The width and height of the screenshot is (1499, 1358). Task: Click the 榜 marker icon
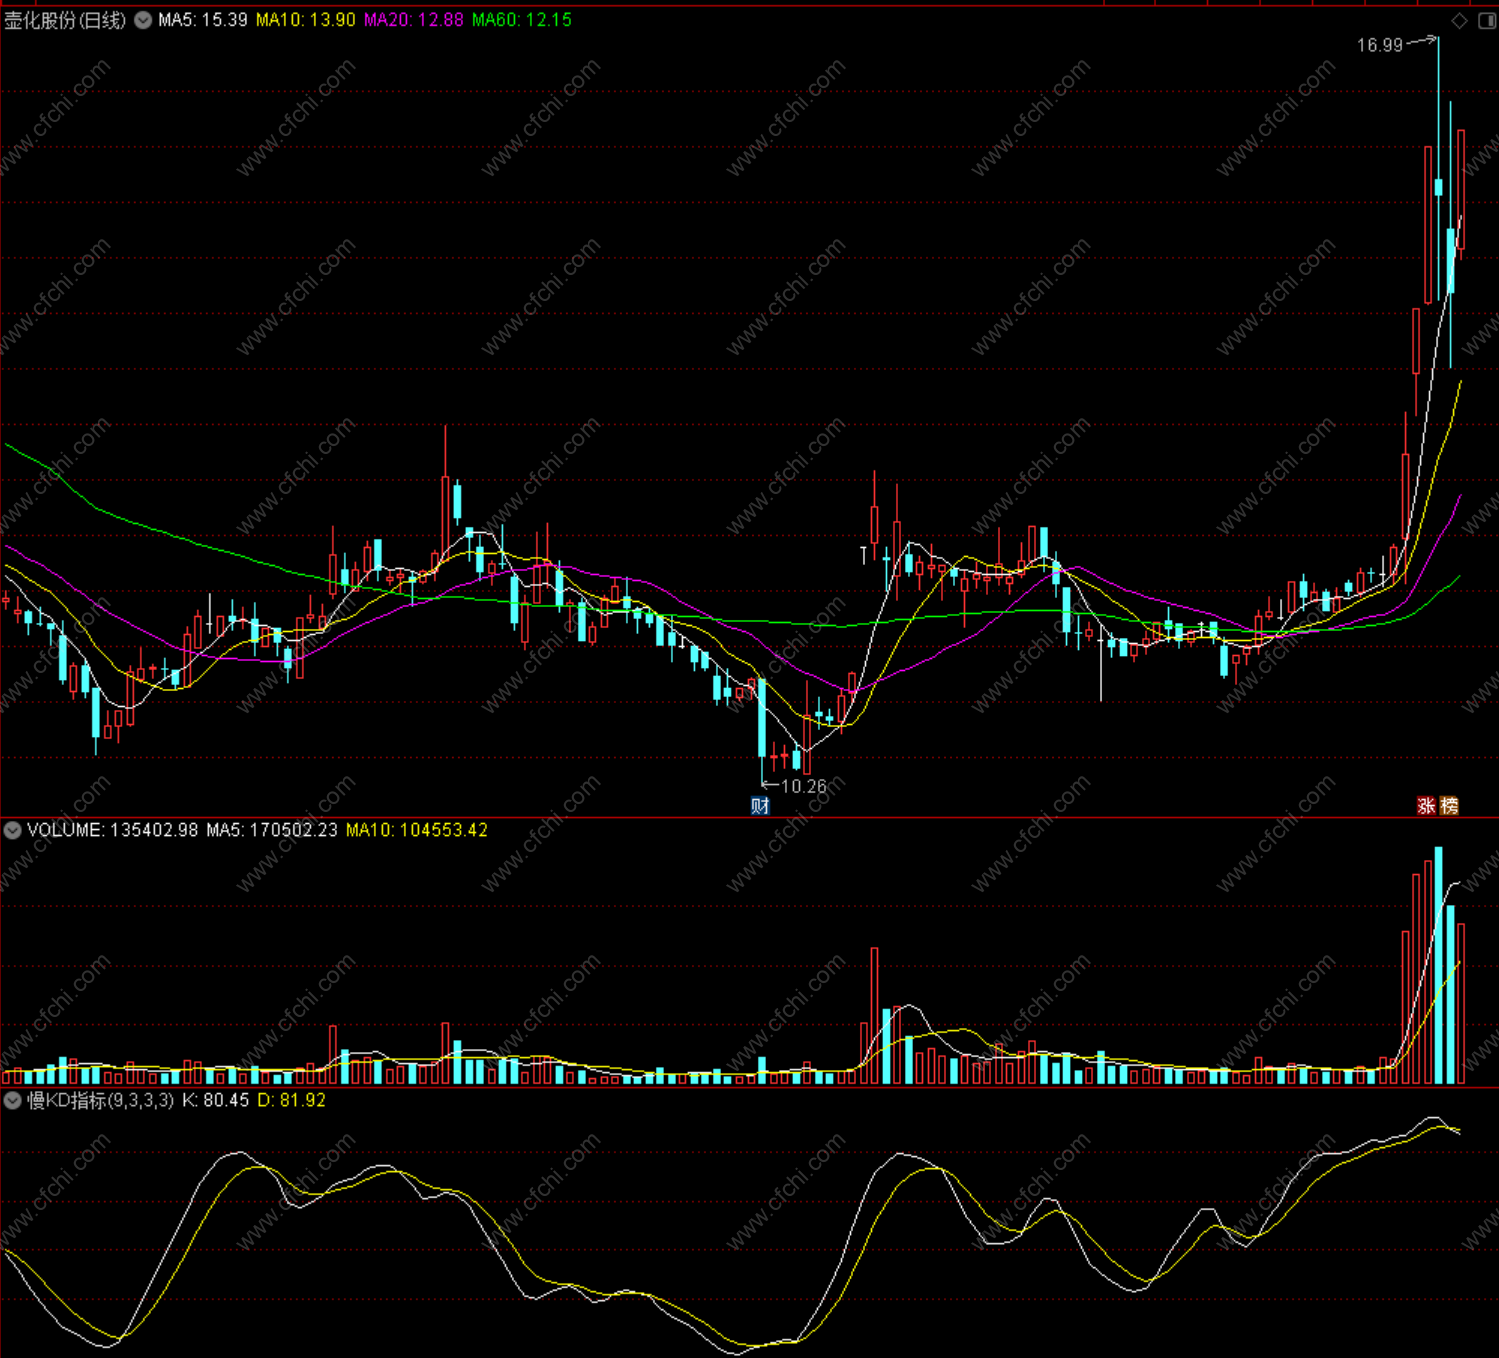click(1449, 806)
